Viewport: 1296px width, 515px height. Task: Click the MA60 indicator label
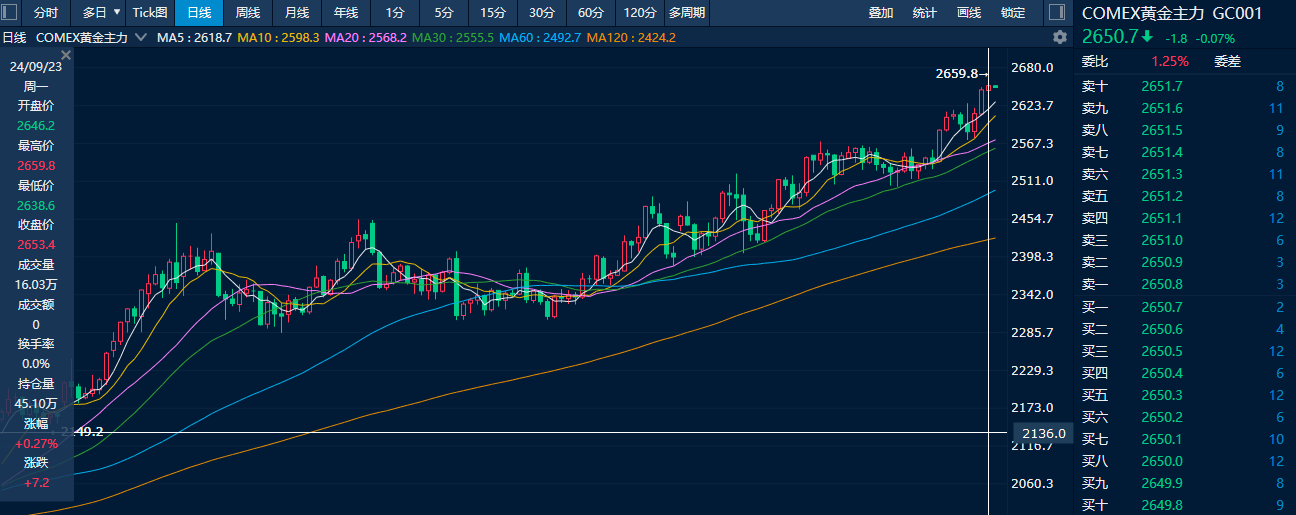point(538,37)
